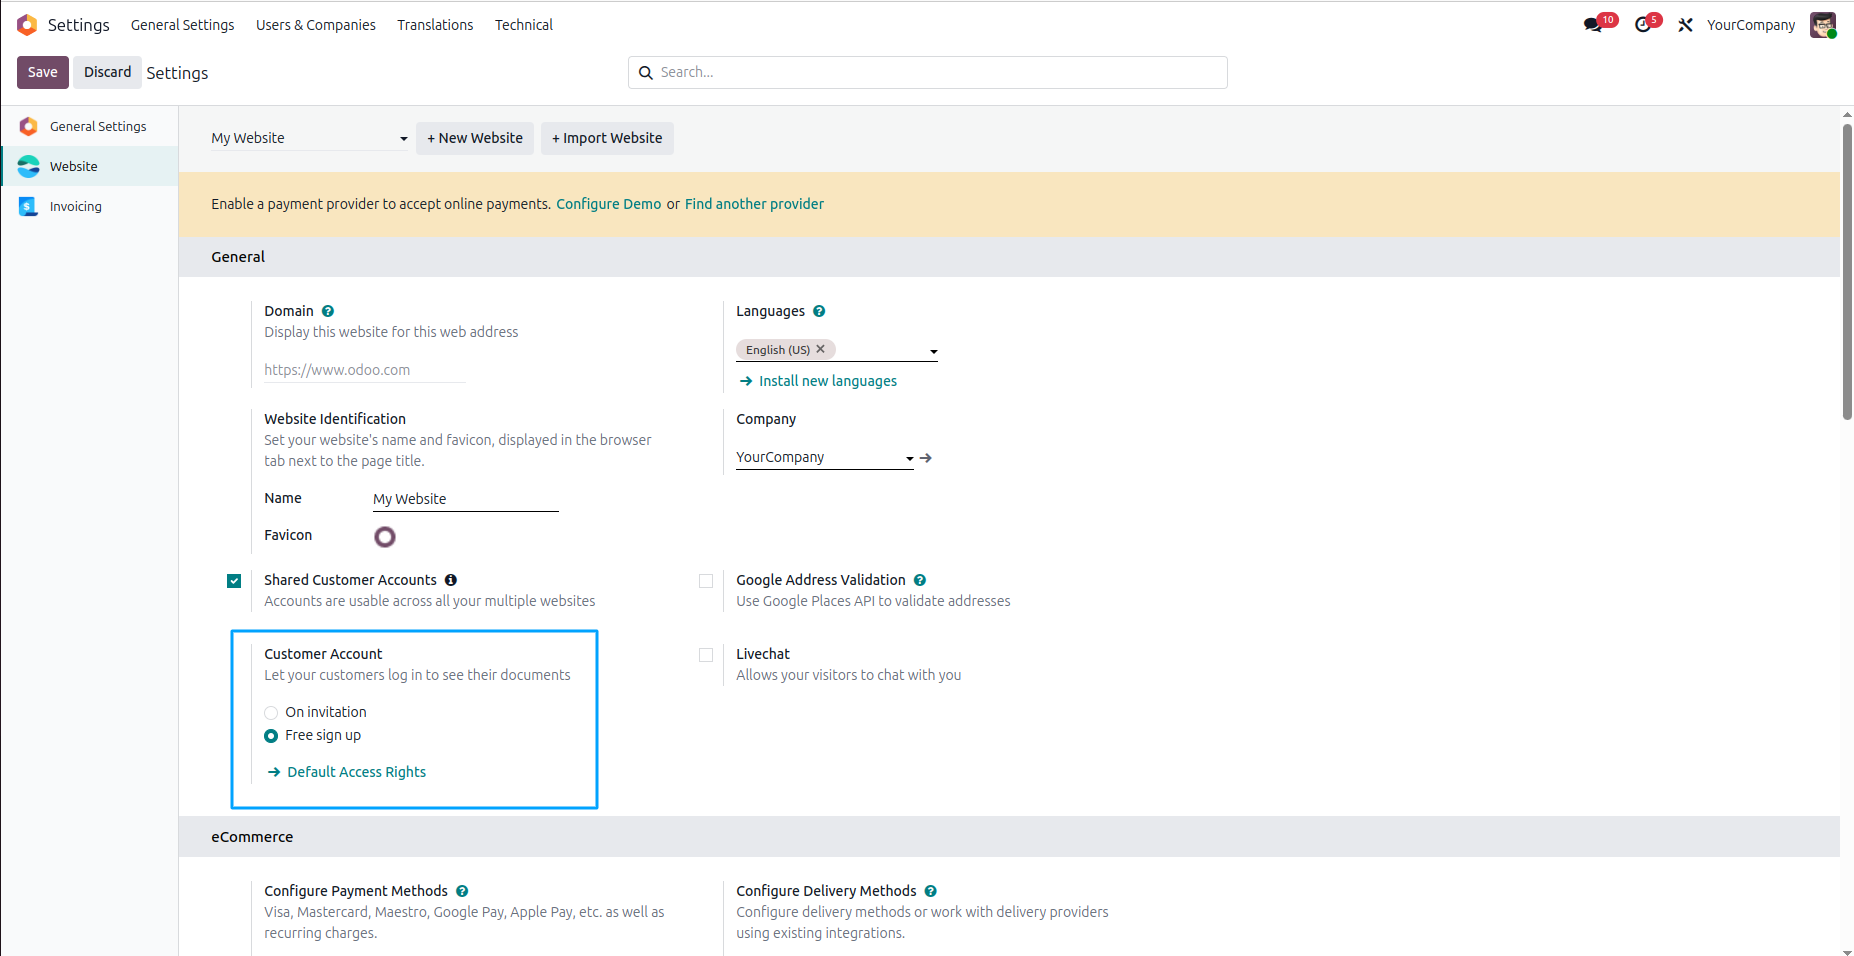This screenshot has height=956, width=1854.
Task: Open the Users & Companies menu
Action: [316, 25]
